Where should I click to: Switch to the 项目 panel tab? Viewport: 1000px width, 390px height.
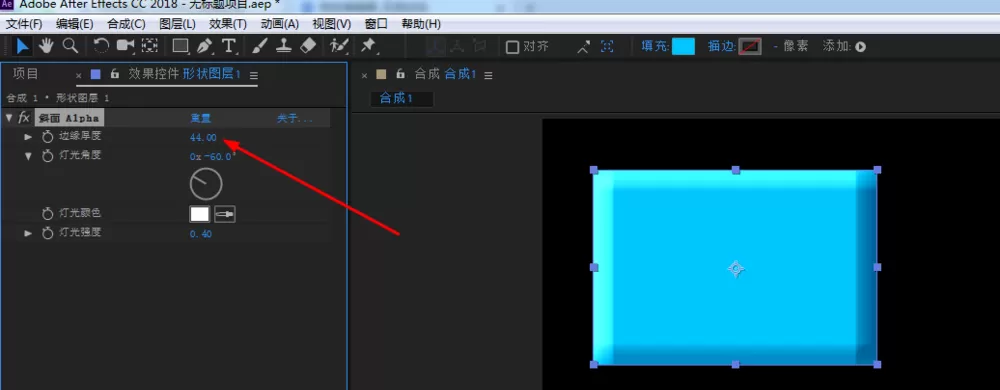(26, 74)
